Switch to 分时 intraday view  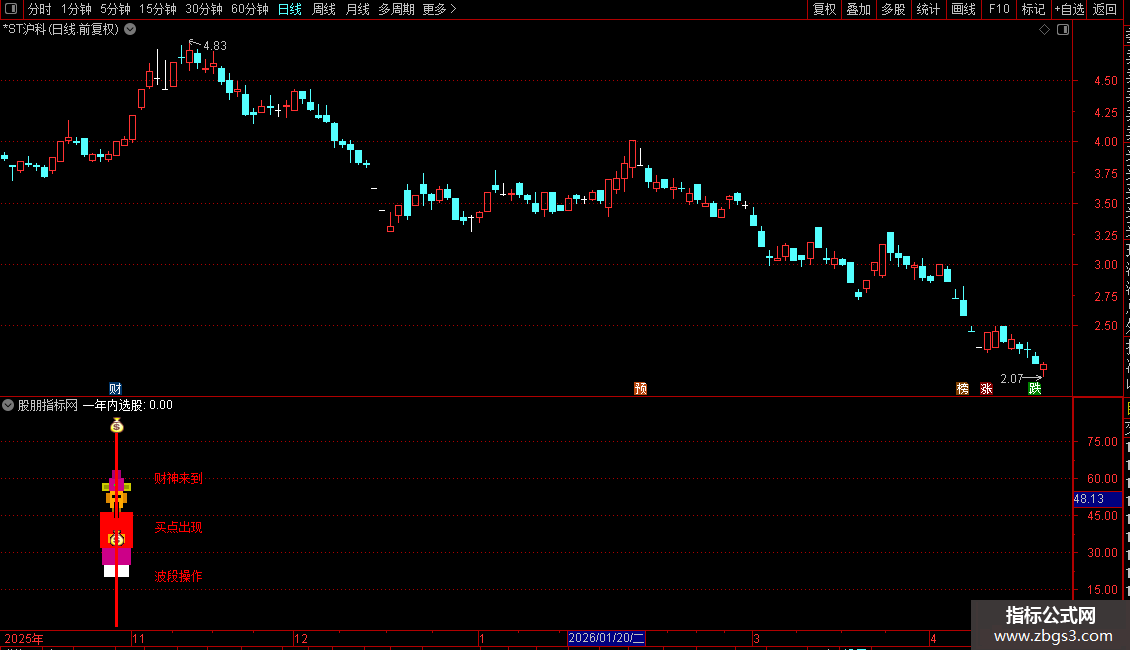[40, 9]
